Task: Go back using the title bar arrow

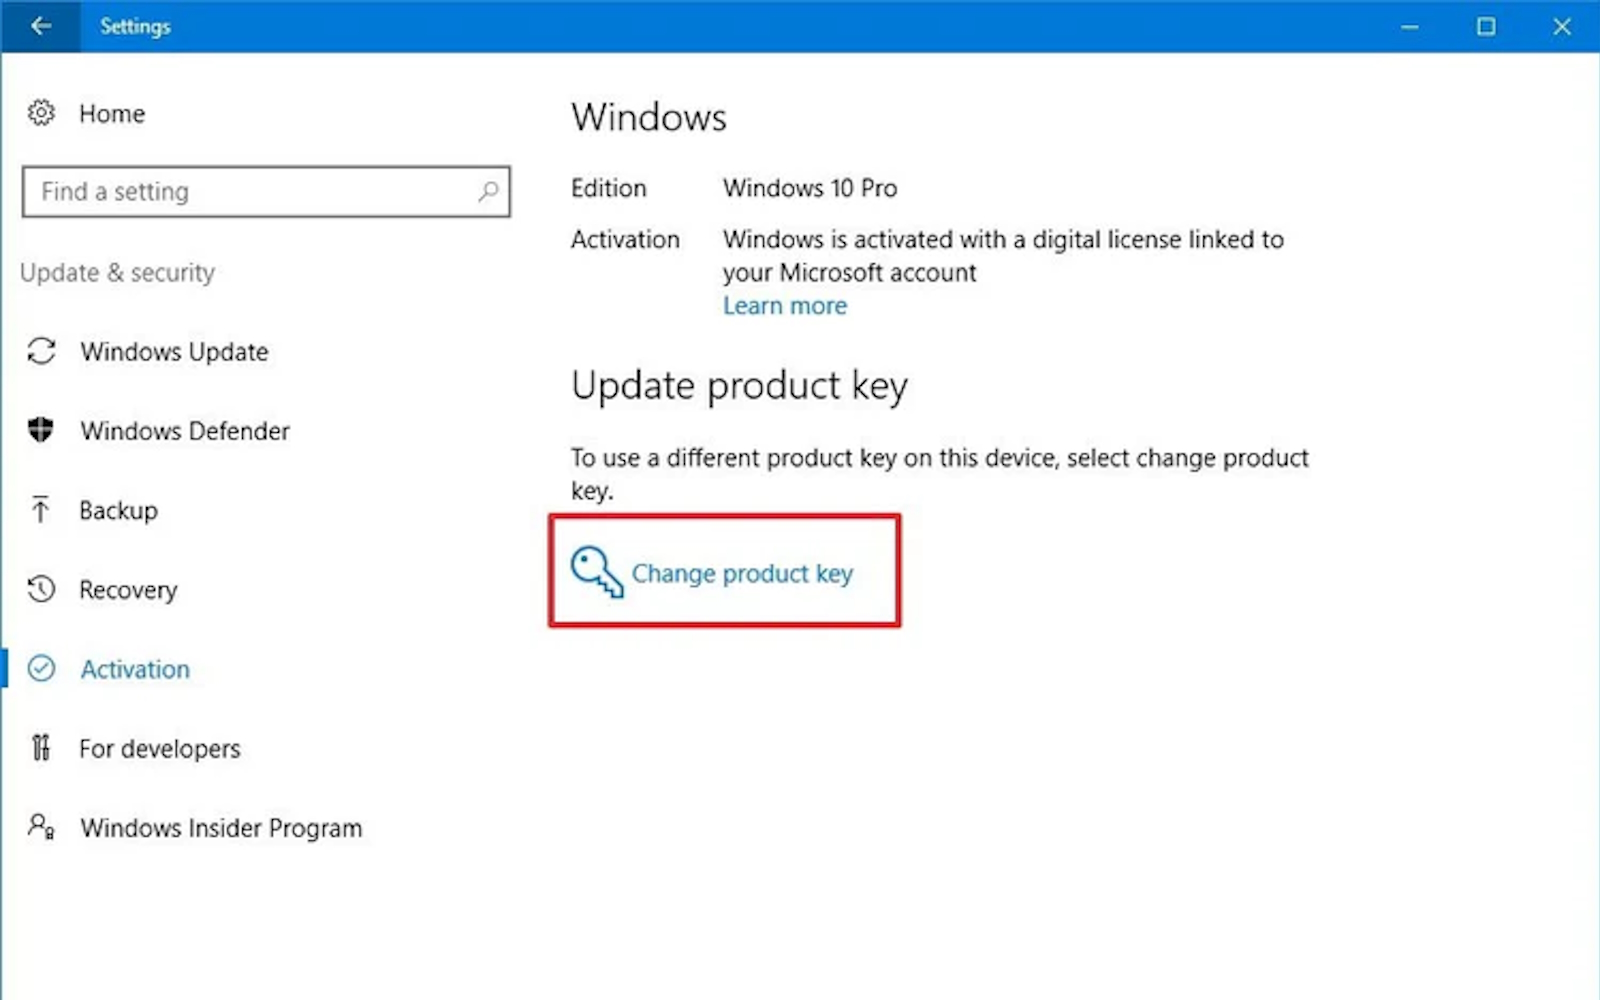Action: 41,26
